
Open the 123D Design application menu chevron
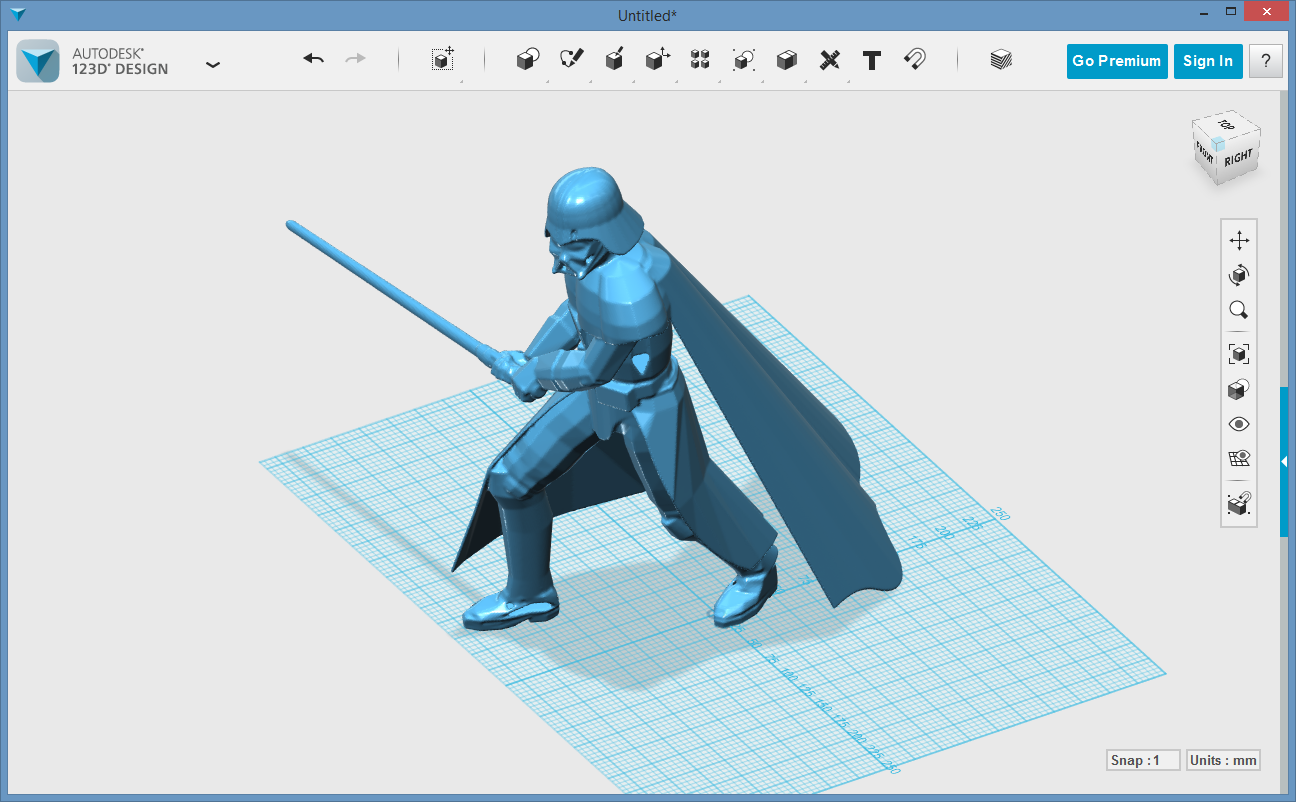pos(213,65)
